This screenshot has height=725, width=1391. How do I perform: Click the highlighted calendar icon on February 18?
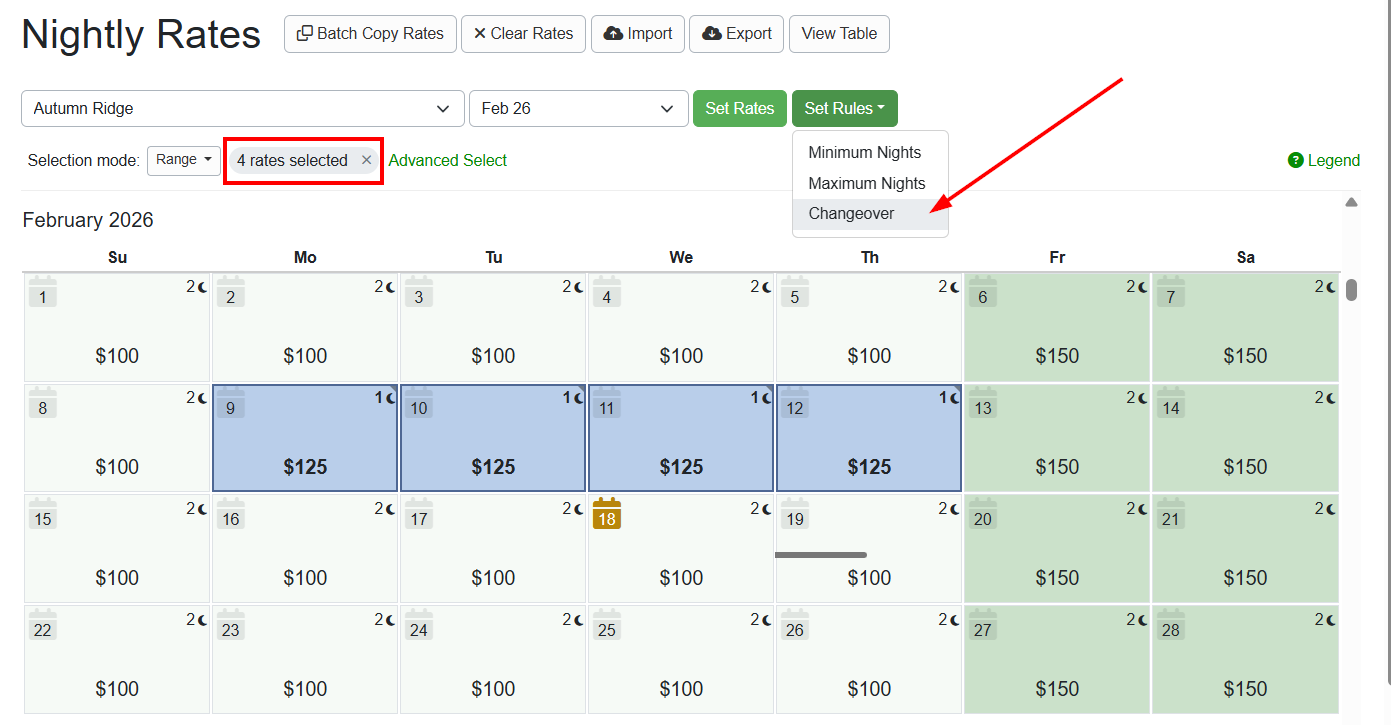(607, 514)
